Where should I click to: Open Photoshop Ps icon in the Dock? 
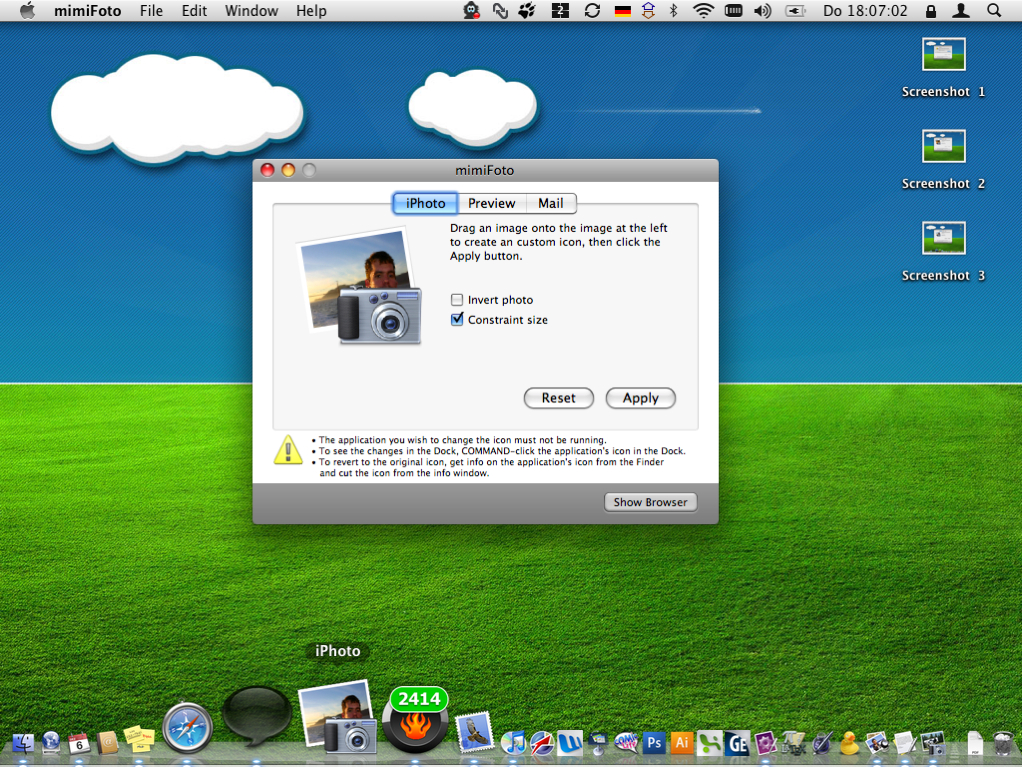(654, 742)
